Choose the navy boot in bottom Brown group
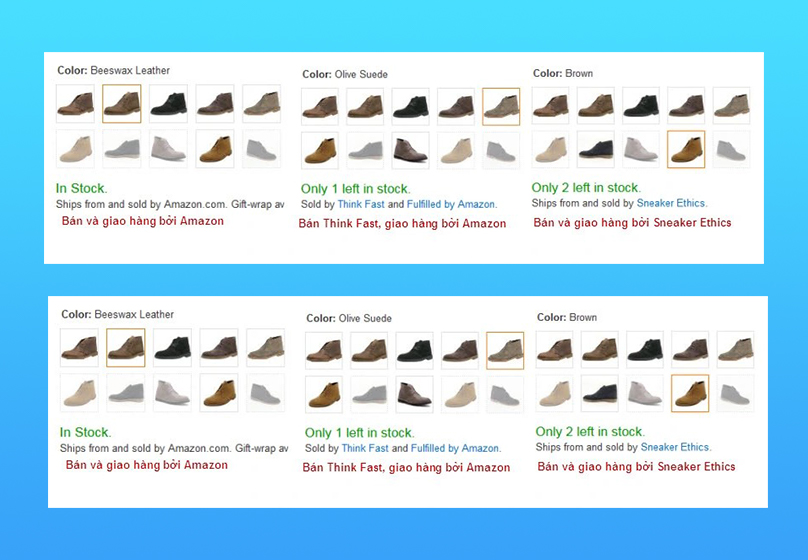 [x=599, y=394]
